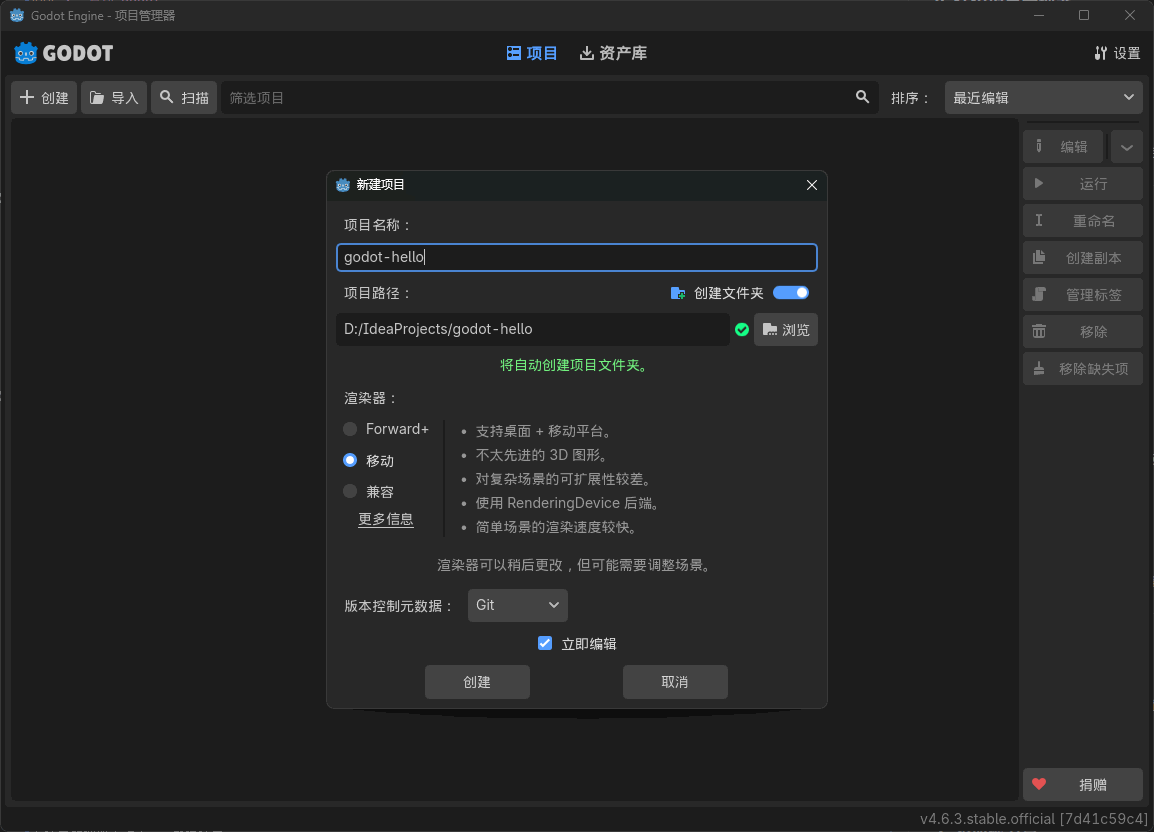Open 设置 settings
The image size is (1154, 832).
1116,53
